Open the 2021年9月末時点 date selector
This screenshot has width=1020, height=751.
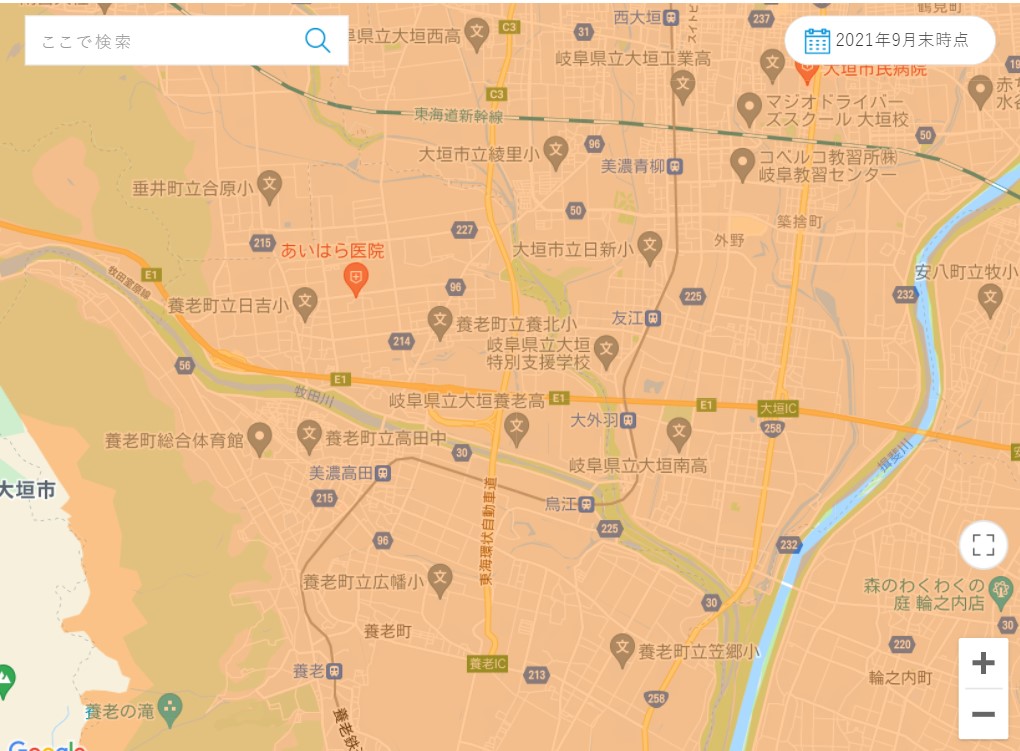pos(889,40)
